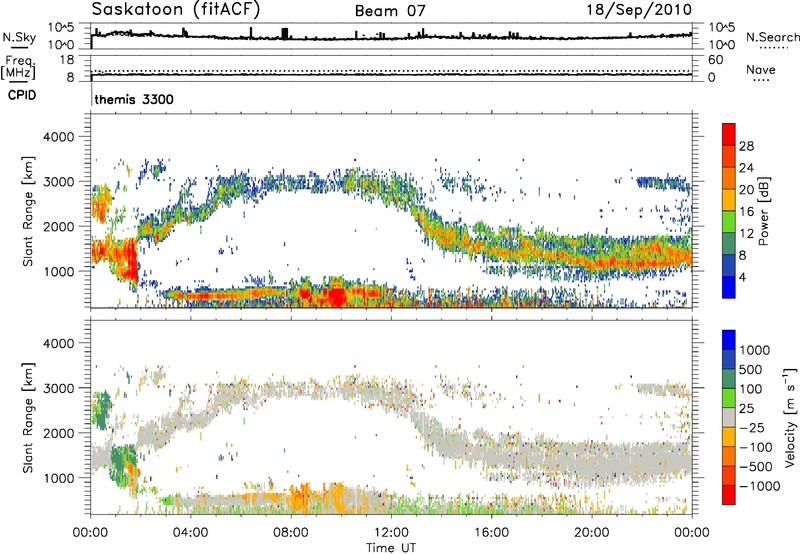Screen dimensions: 800x554
Task: Click '1000' on the velocity panel range axis
Action: [x=58, y=478]
